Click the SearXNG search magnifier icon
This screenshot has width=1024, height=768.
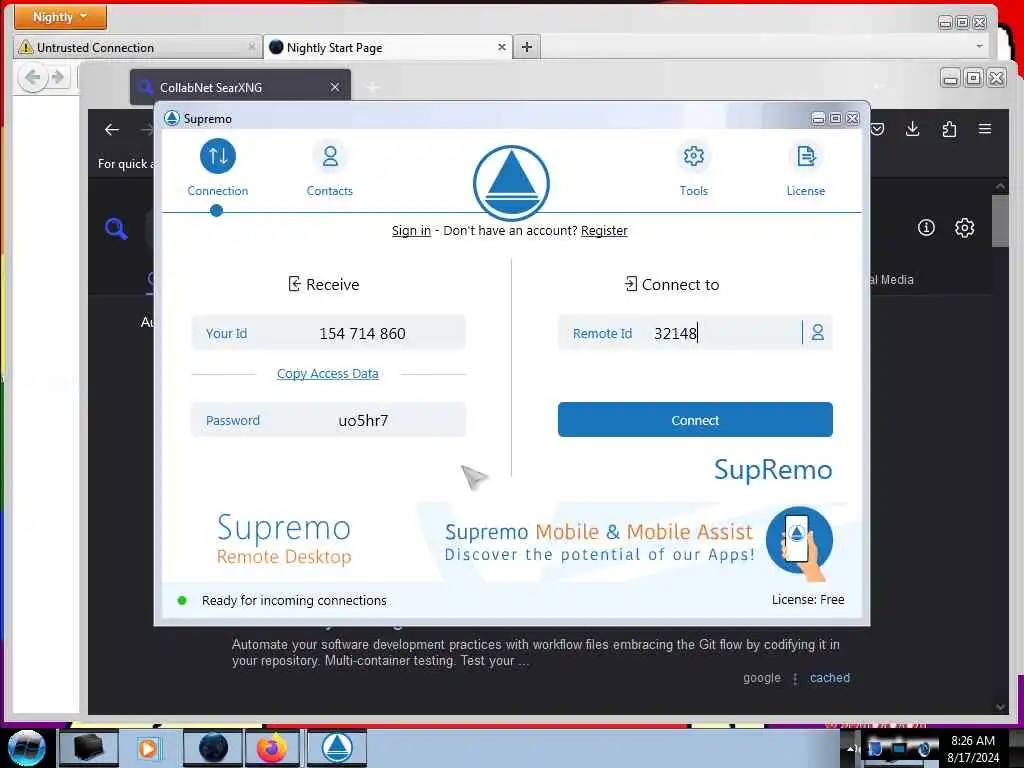[116, 229]
